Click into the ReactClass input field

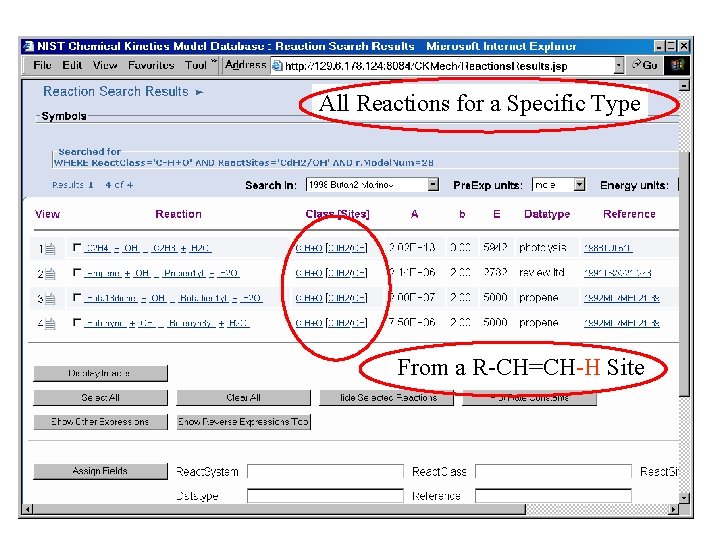[x=553, y=471]
